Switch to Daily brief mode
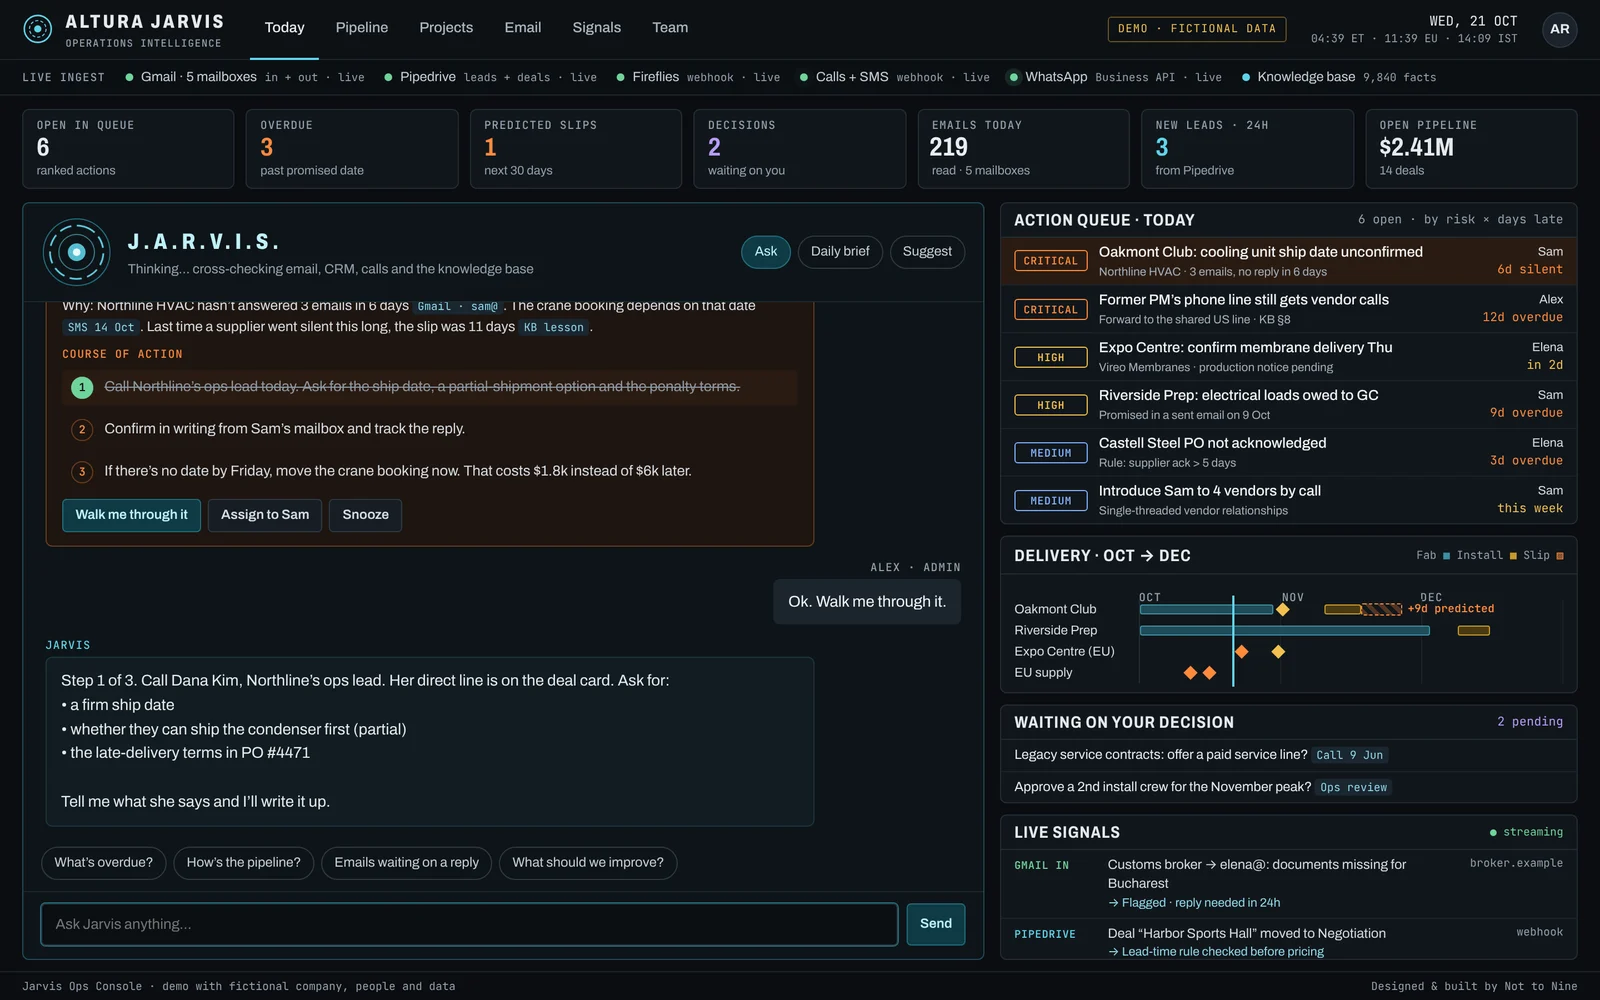This screenshot has height=1000, width=1600. pyautogui.click(x=840, y=252)
